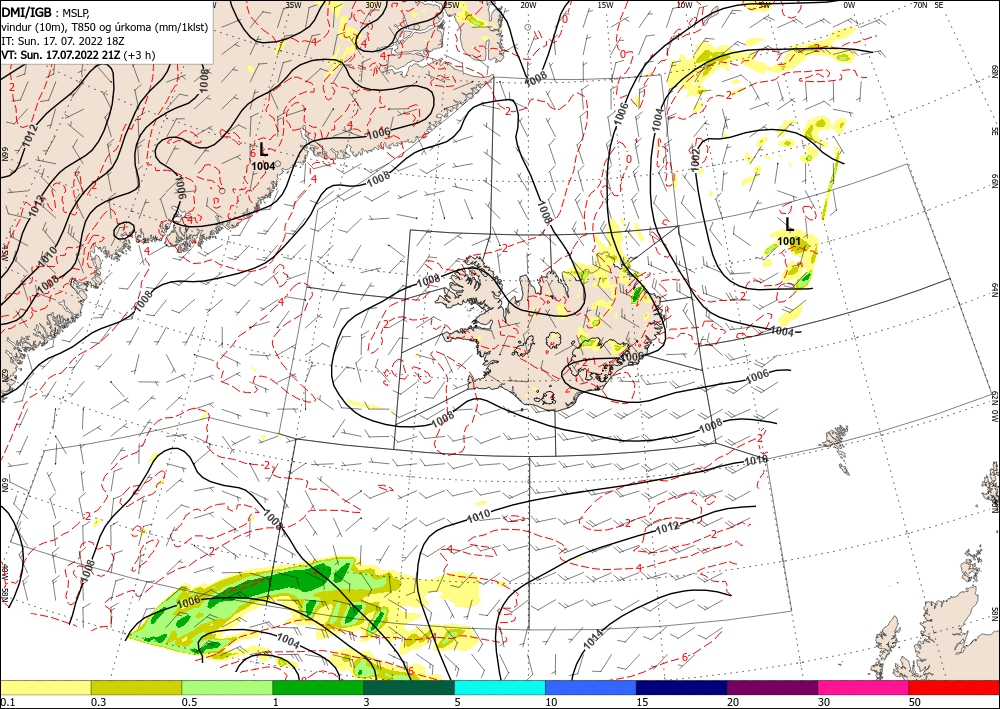Click the '1014' isobar label
1000x709 pixels.
[593, 640]
